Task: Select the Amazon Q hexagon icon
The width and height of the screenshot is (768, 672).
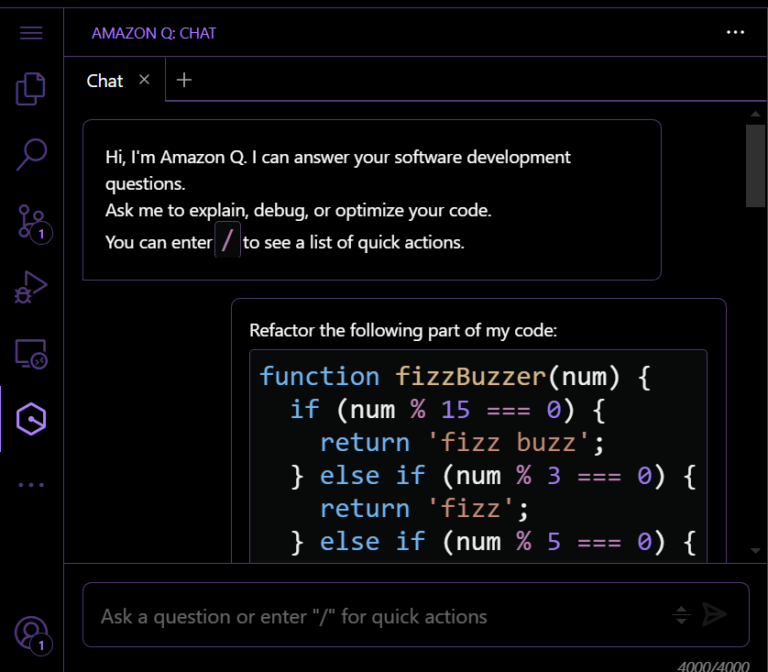Action: [x=31, y=419]
